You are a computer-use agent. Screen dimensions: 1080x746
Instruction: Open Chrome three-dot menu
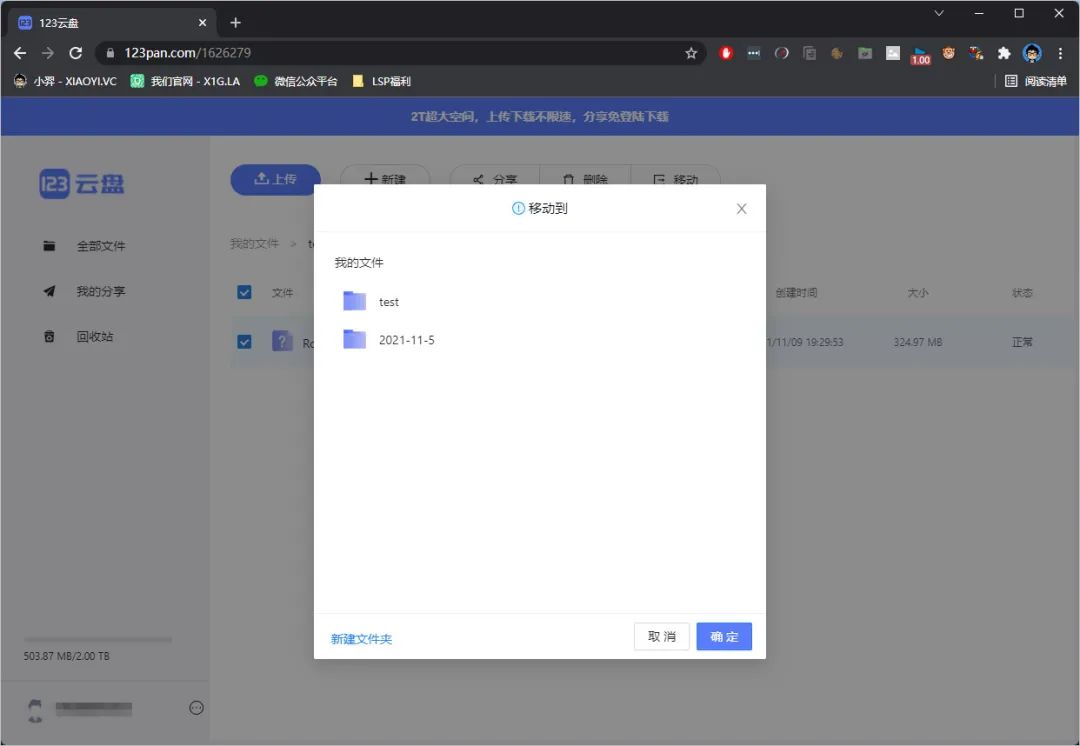[x=1060, y=53]
